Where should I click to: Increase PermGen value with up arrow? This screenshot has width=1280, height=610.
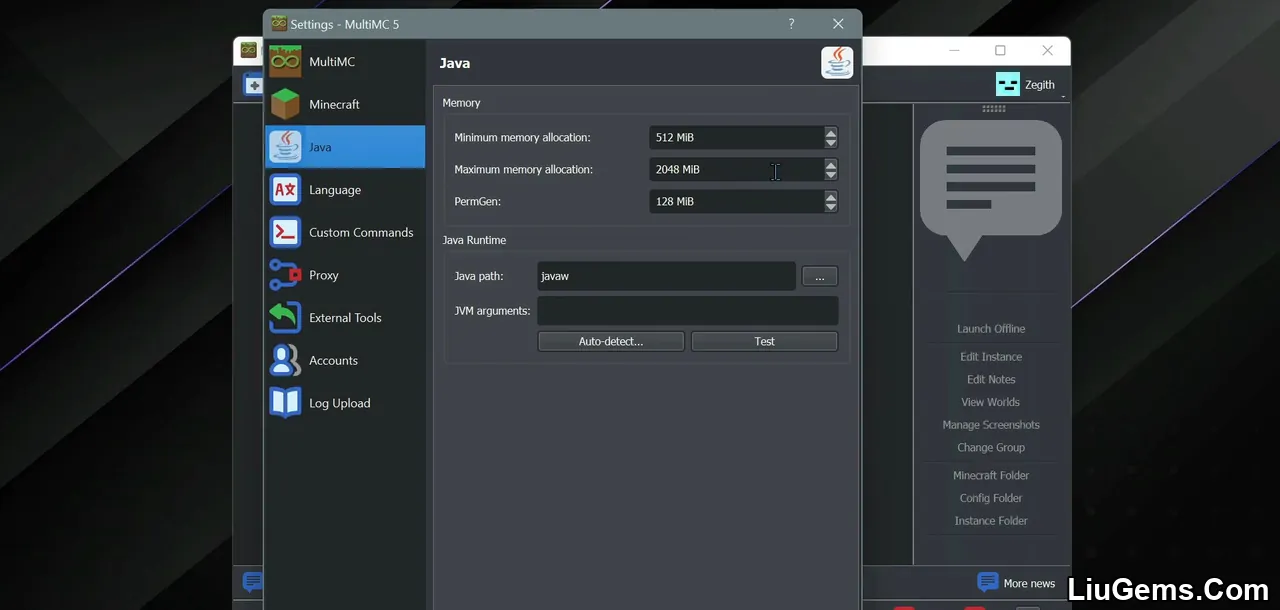[x=831, y=196]
